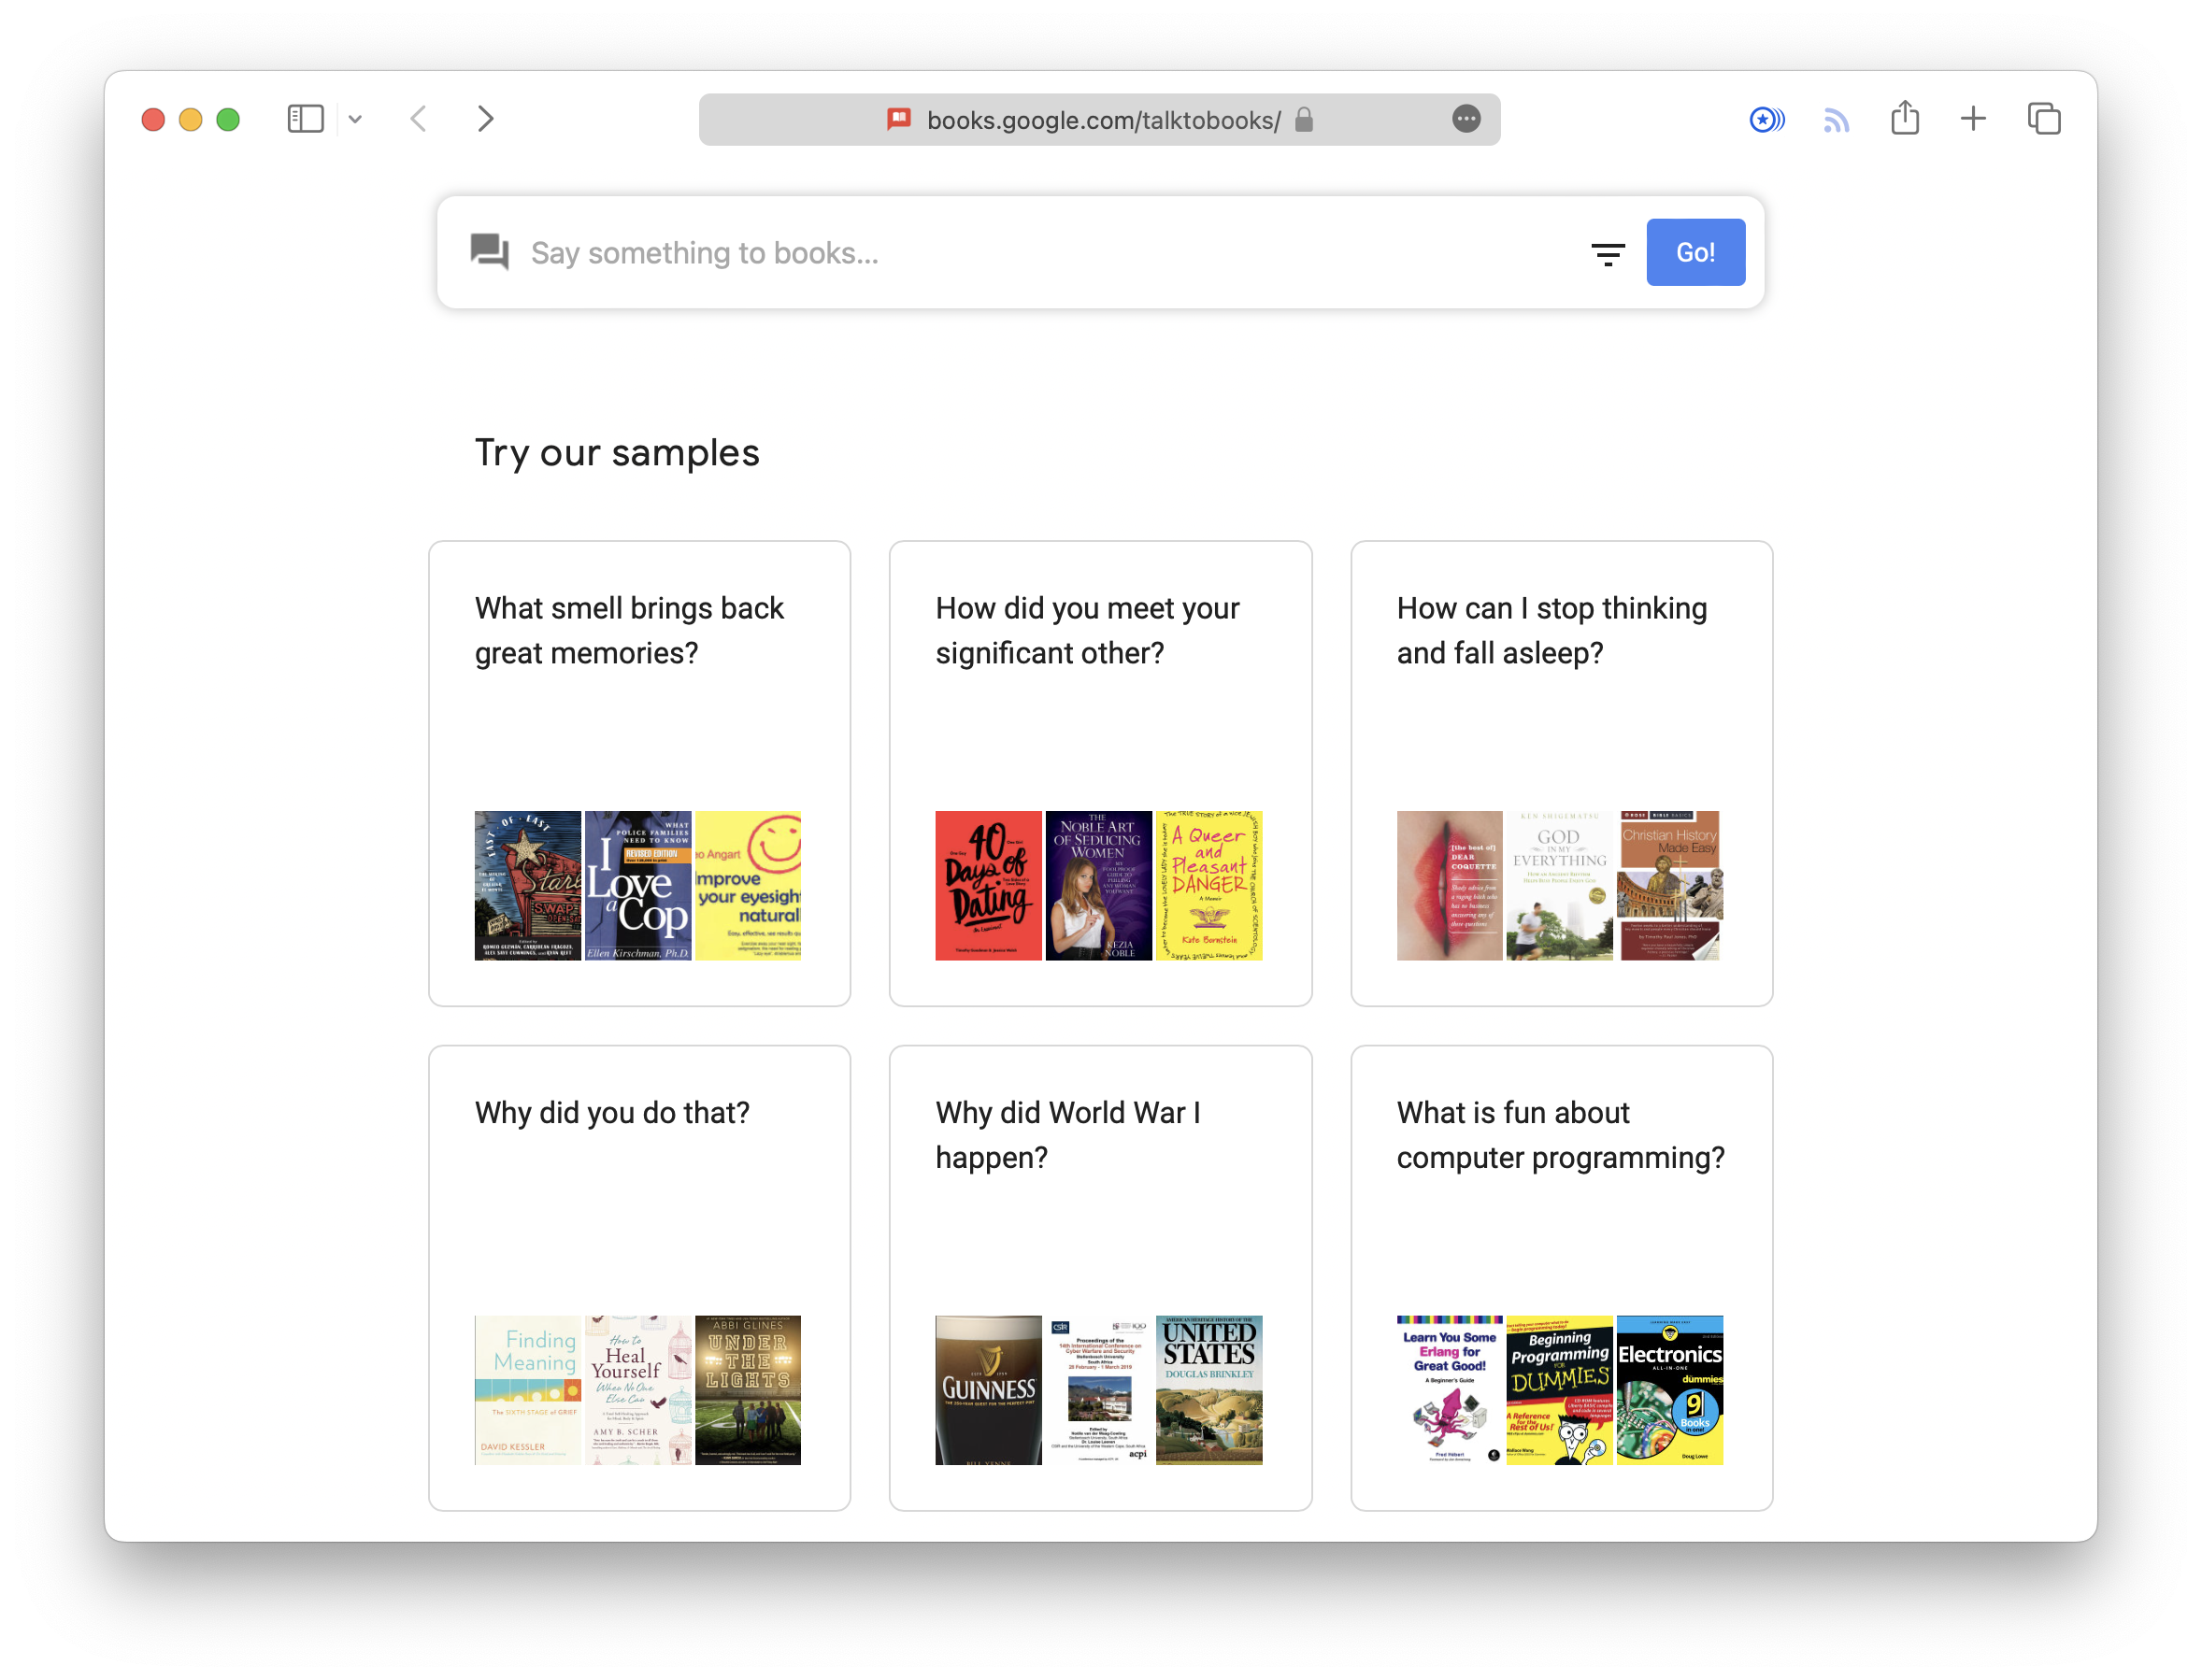Click the "Beginning Programming for Dummies" cover
This screenshot has height=1680, width=2202.
(x=1559, y=1389)
